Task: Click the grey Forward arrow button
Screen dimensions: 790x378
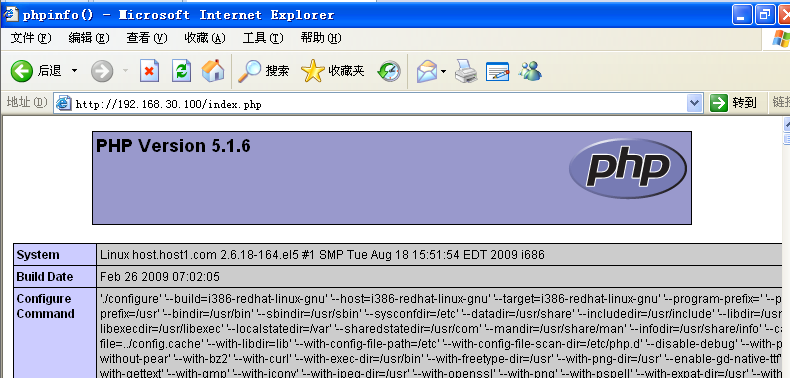Action: point(102,71)
